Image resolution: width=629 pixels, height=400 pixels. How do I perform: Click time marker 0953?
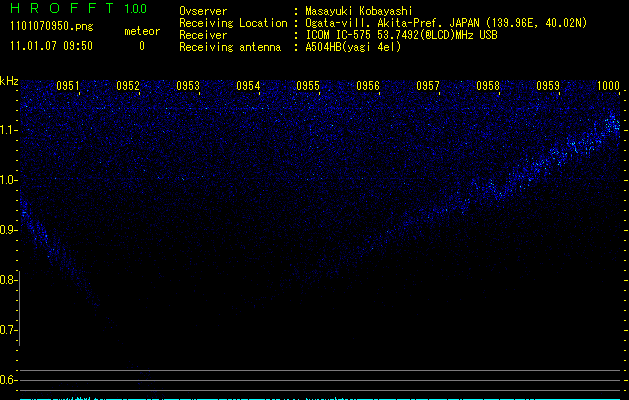188,86
